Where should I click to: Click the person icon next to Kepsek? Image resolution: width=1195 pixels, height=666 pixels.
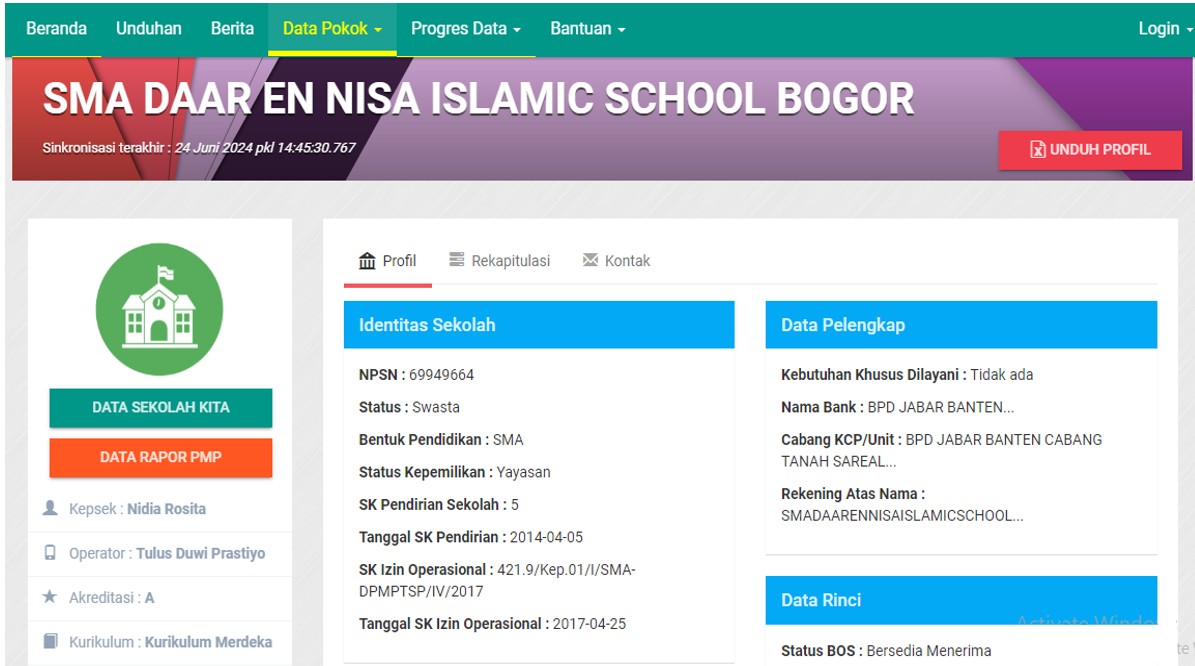point(50,508)
